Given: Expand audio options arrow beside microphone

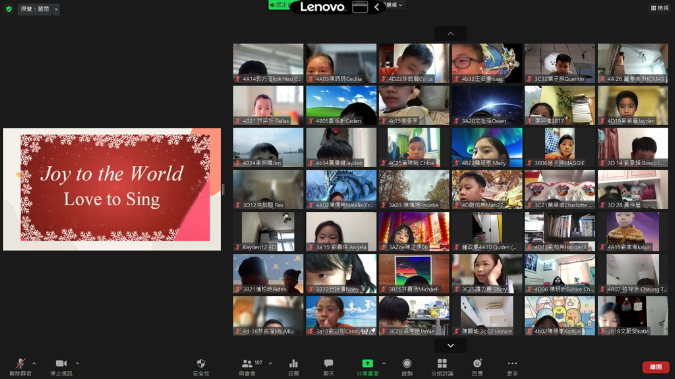Looking at the screenshot, I should pos(34,363).
